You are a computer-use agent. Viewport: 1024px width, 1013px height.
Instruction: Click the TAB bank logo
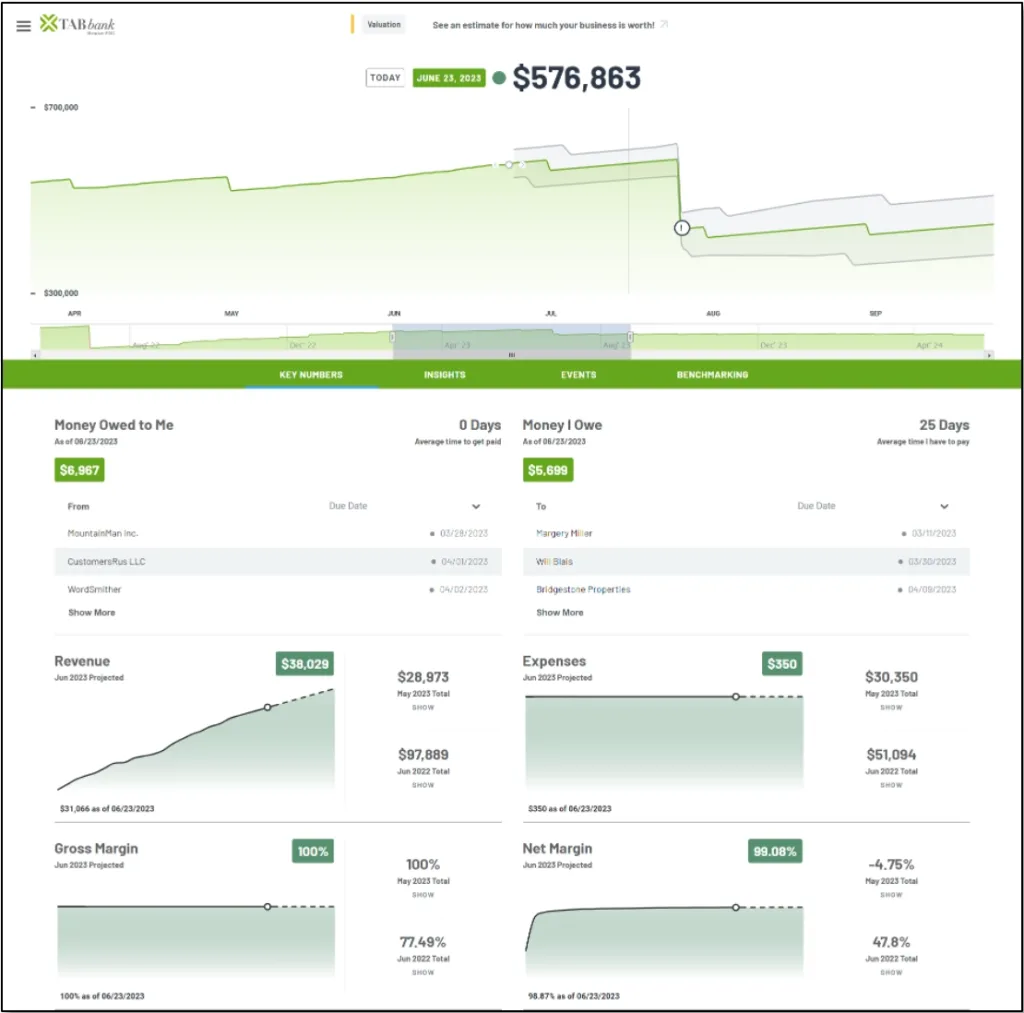pos(77,25)
